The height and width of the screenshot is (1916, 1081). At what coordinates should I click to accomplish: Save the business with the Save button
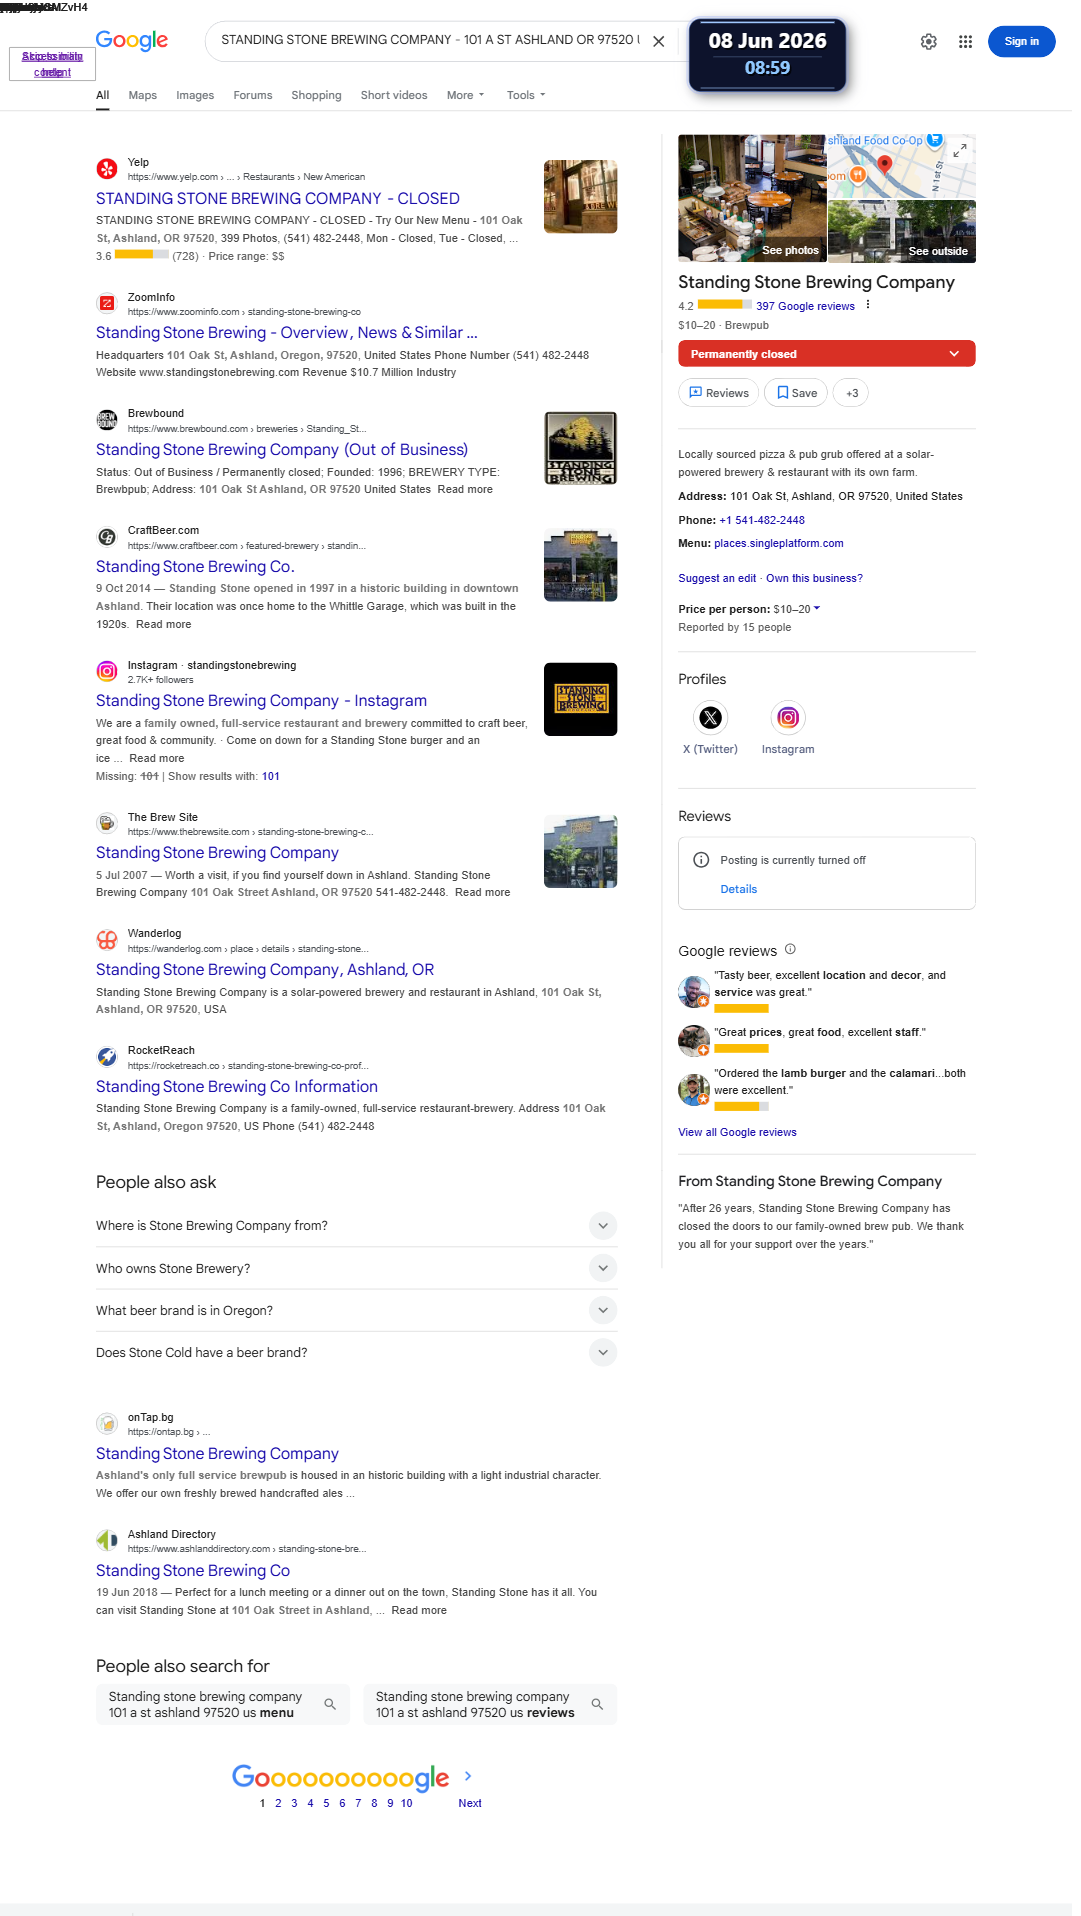pyautogui.click(x=796, y=393)
